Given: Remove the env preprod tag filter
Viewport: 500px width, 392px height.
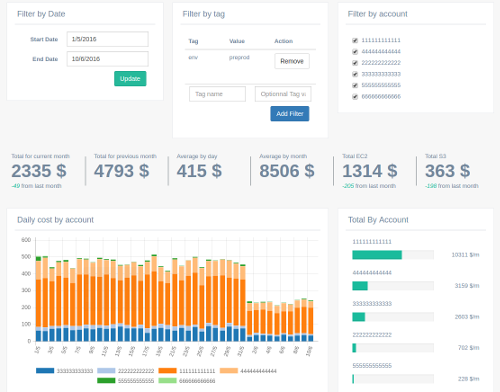Looking at the screenshot, I should point(292,61).
